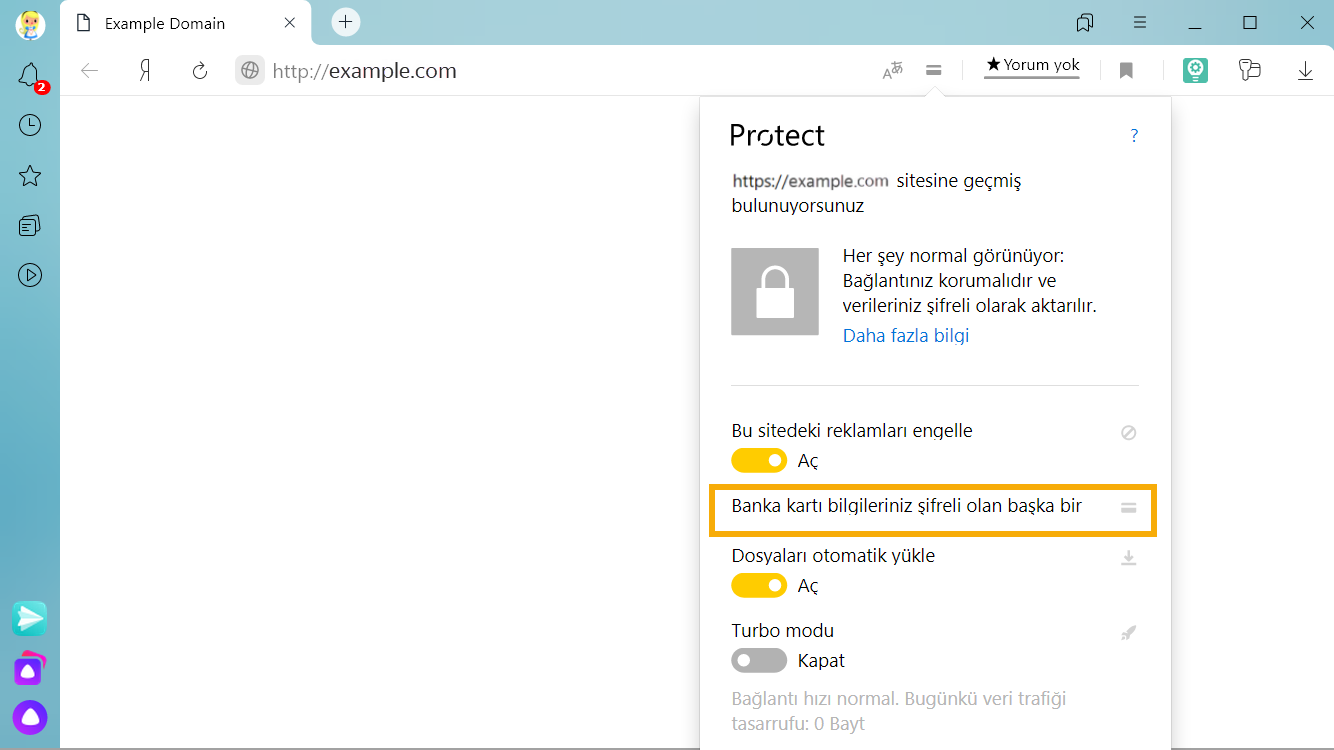Screen dimensions: 1334x750
Task: Go back with the arrow button
Action: point(90,70)
